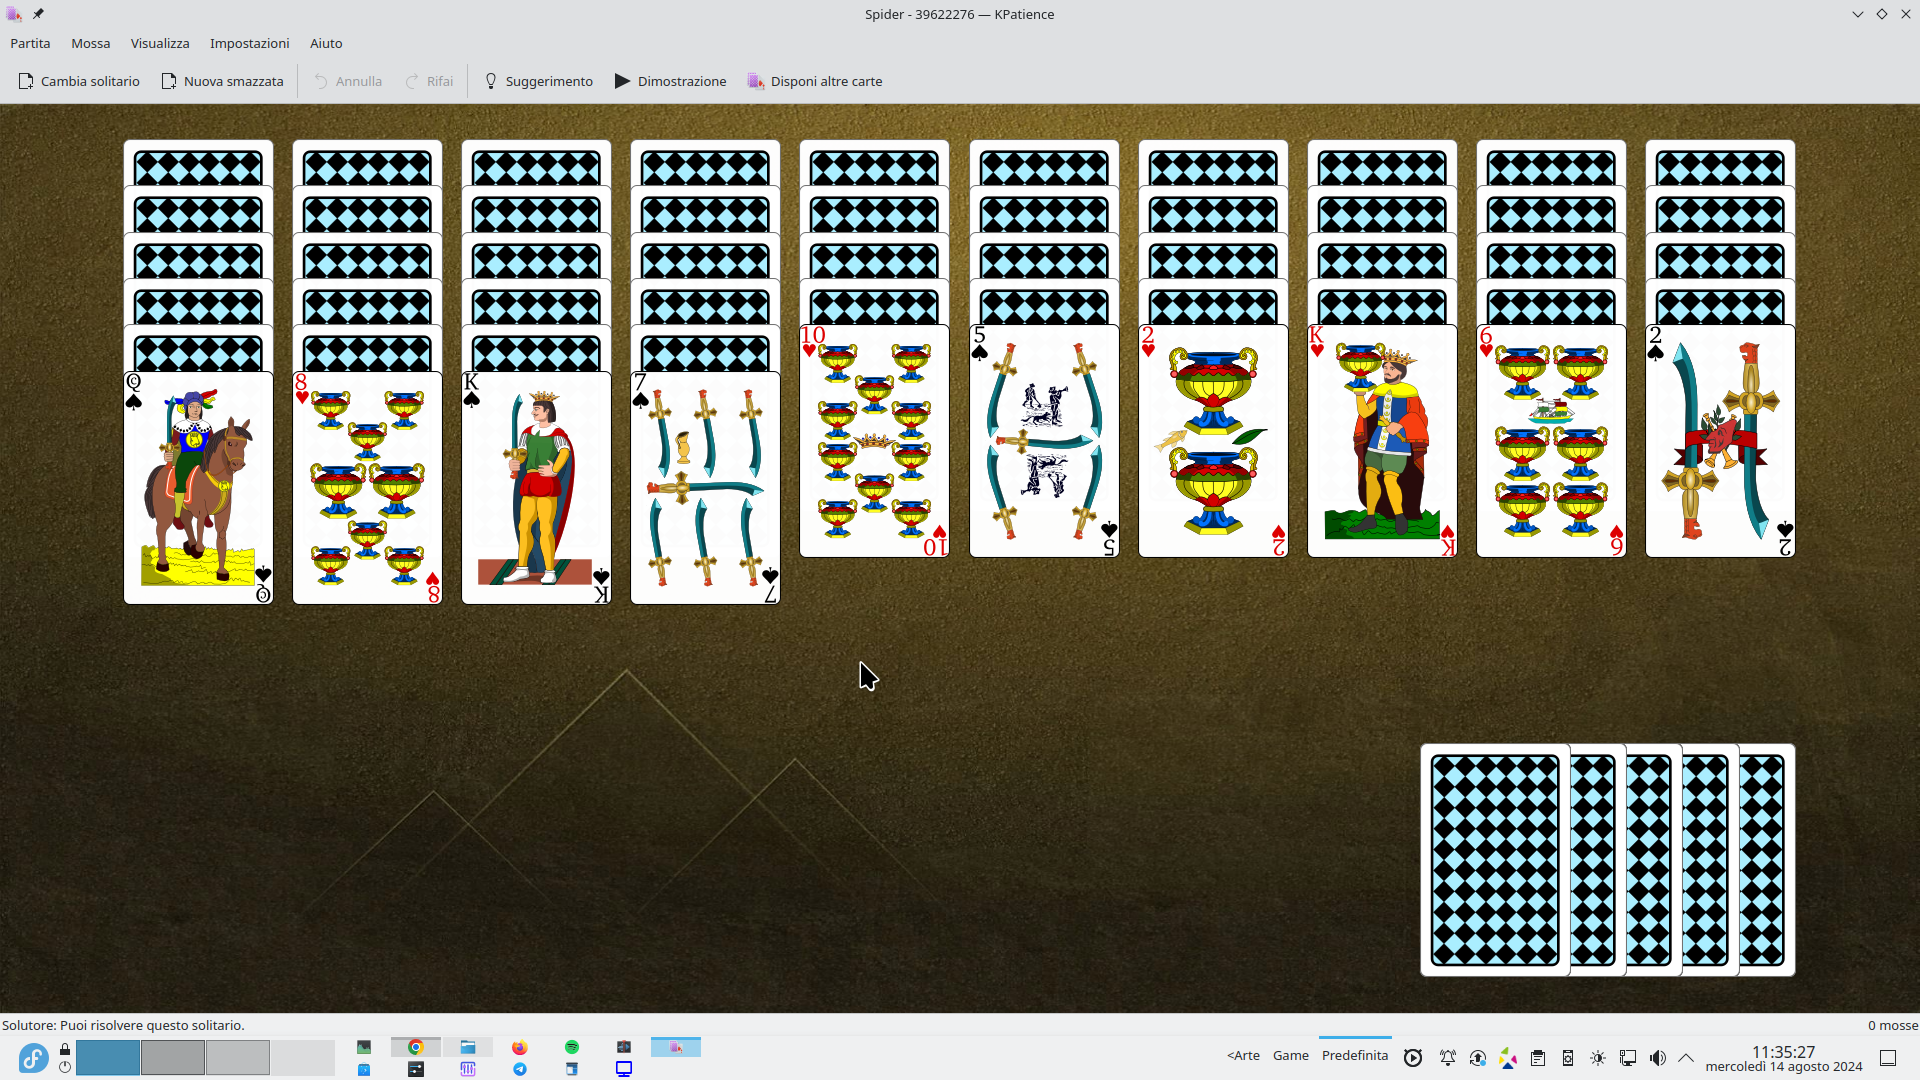Open the Mossa menu
The height and width of the screenshot is (1080, 1920).
click(x=90, y=43)
